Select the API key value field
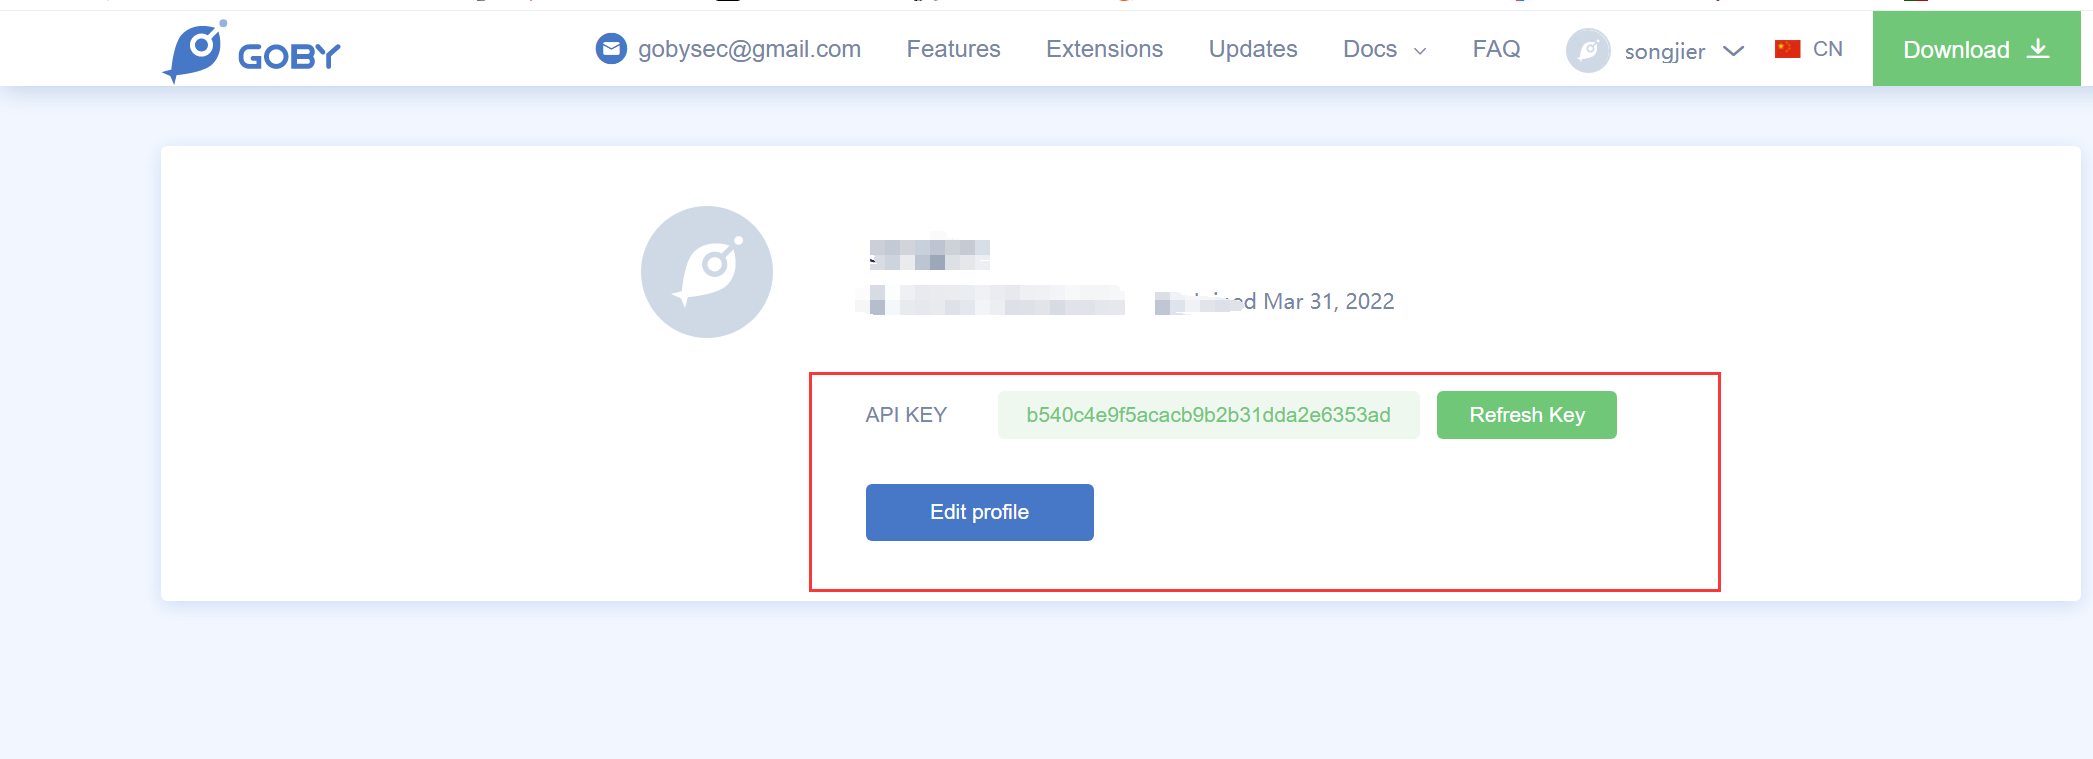Viewport: 2093px width, 759px height. [x=1209, y=415]
